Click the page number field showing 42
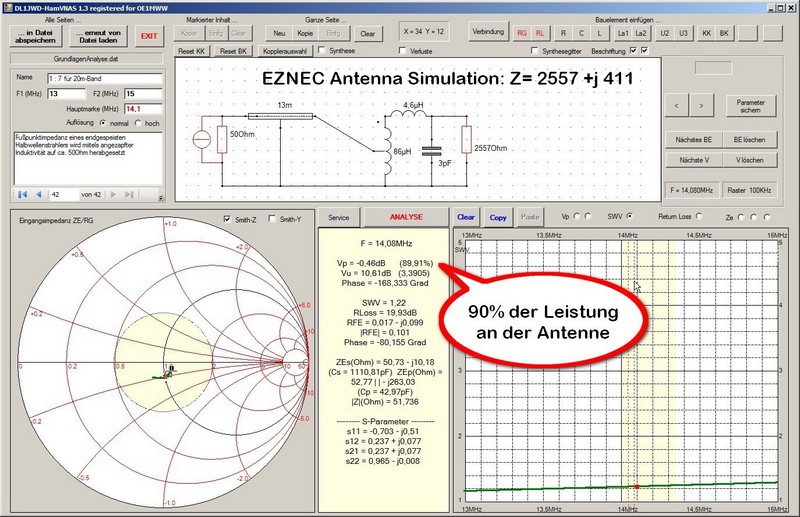 [64, 194]
